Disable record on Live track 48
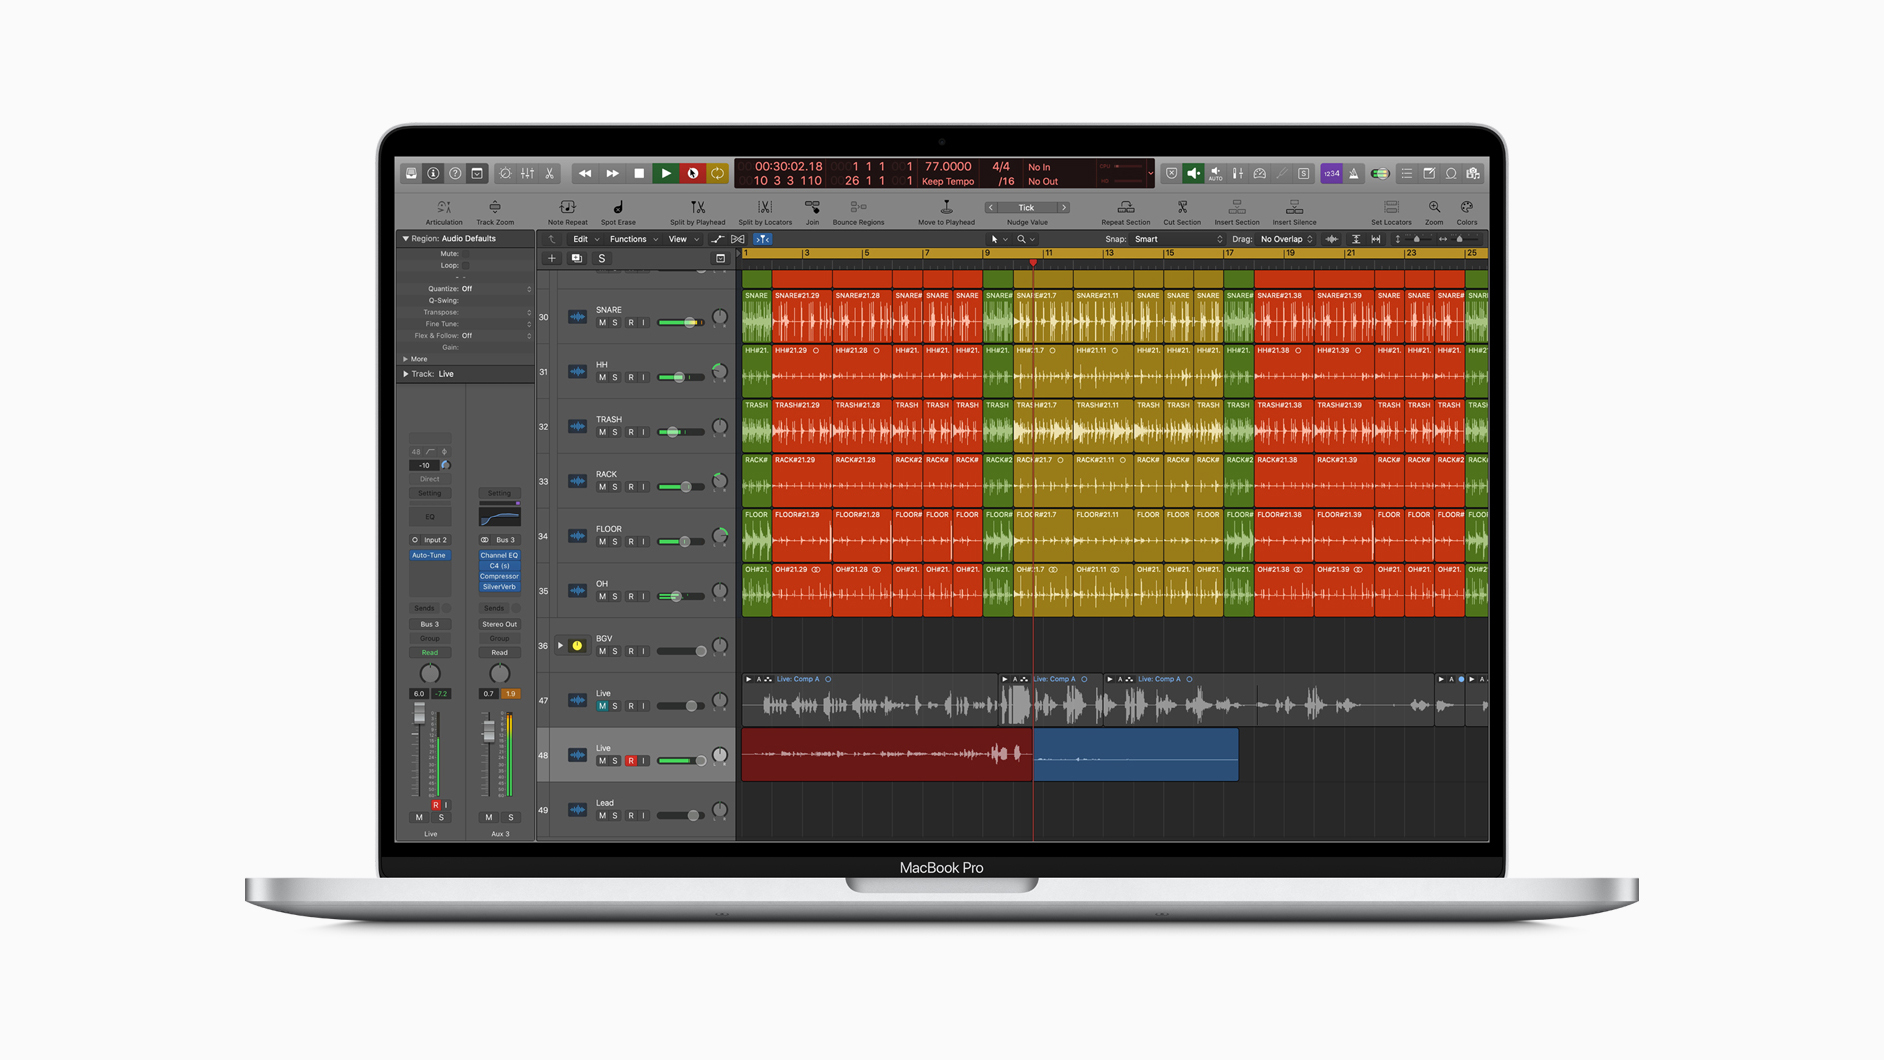1884x1060 pixels. [x=631, y=761]
